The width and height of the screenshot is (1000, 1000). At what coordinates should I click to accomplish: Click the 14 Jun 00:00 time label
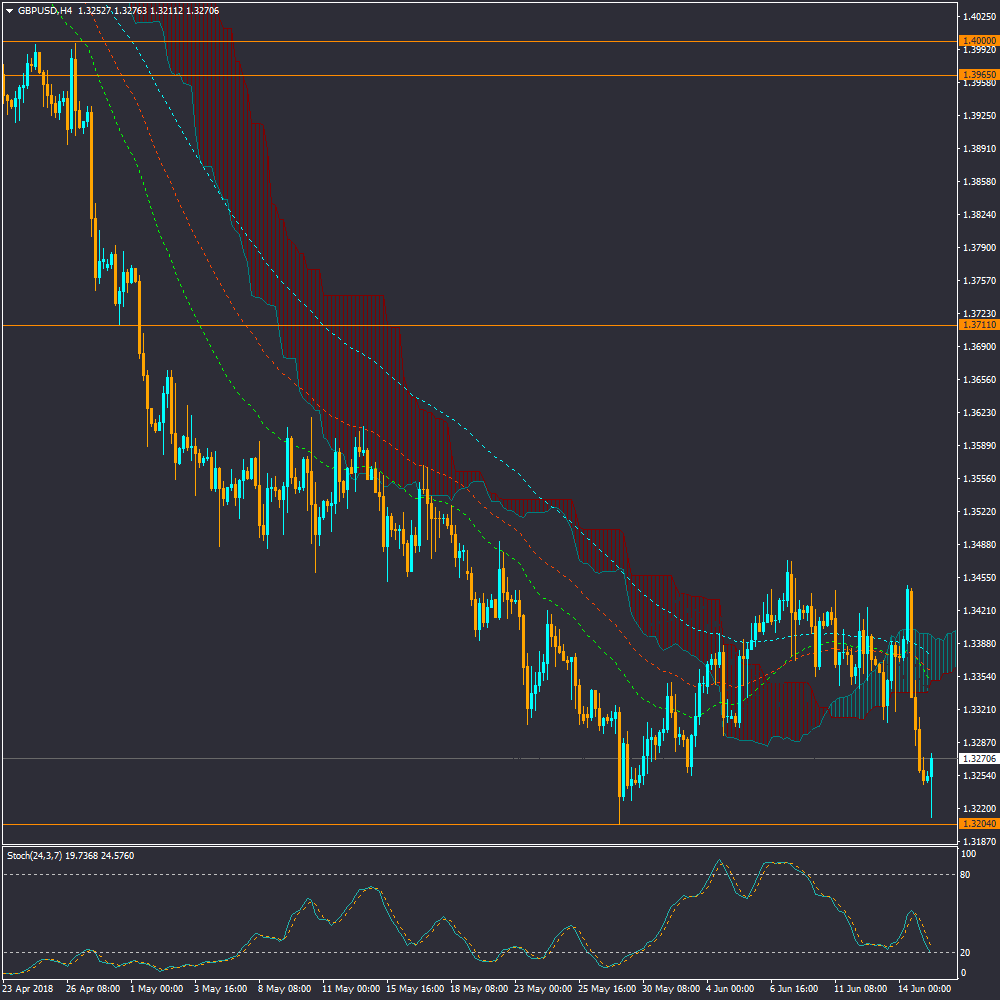click(924, 989)
